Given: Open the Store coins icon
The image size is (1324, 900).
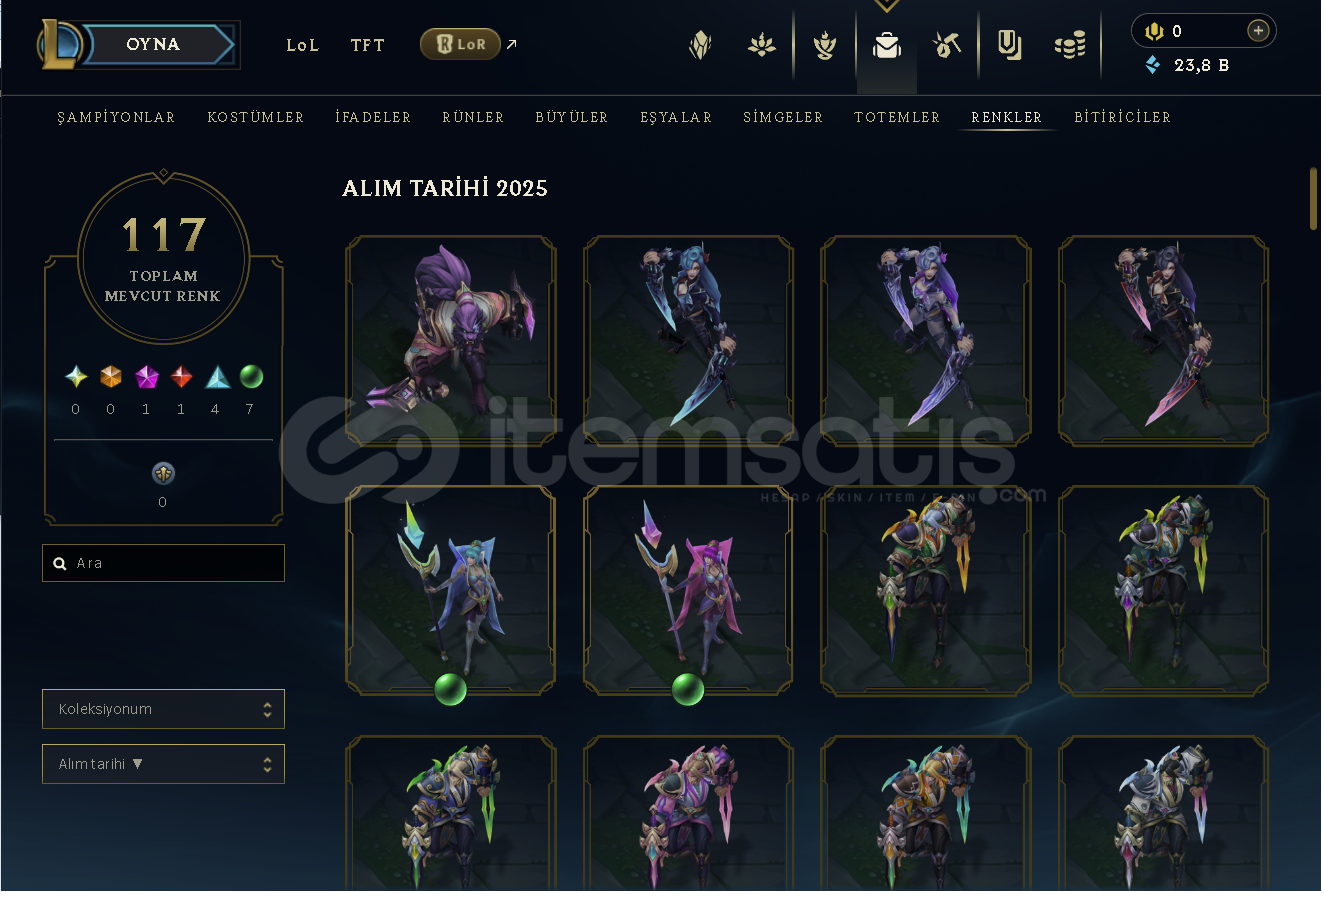Looking at the screenshot, I should click(1070, 45).
